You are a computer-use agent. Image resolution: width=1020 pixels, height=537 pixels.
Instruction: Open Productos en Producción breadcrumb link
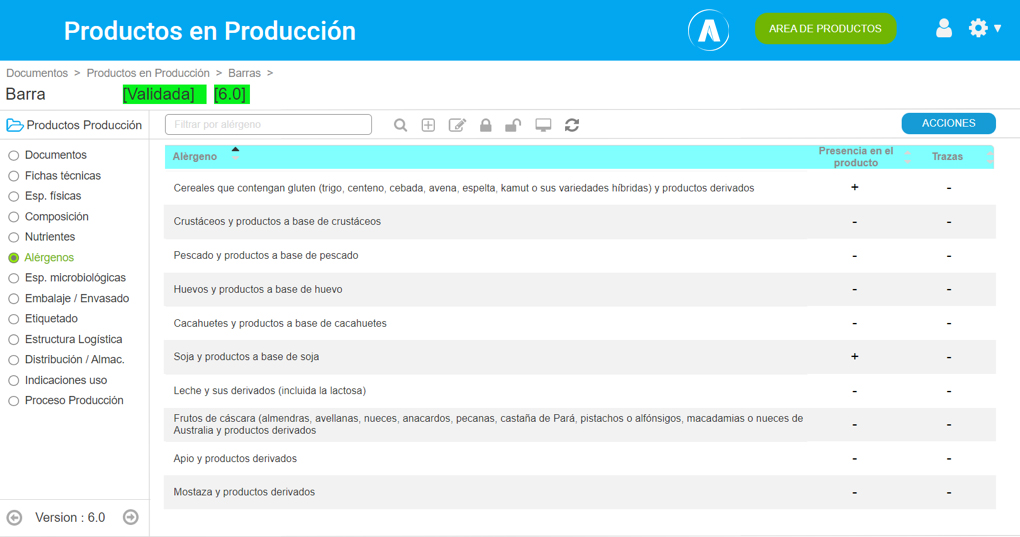tap(148, 73)
